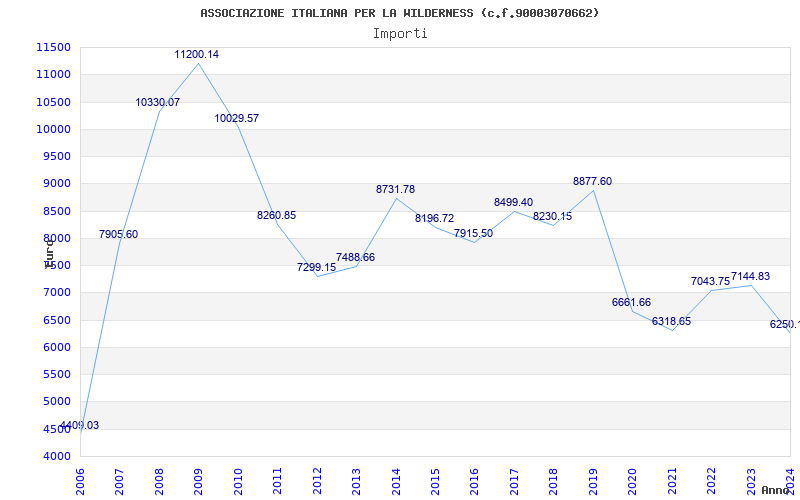Click the 9000 y-axis tick label
800x500 pixels.
56,184
